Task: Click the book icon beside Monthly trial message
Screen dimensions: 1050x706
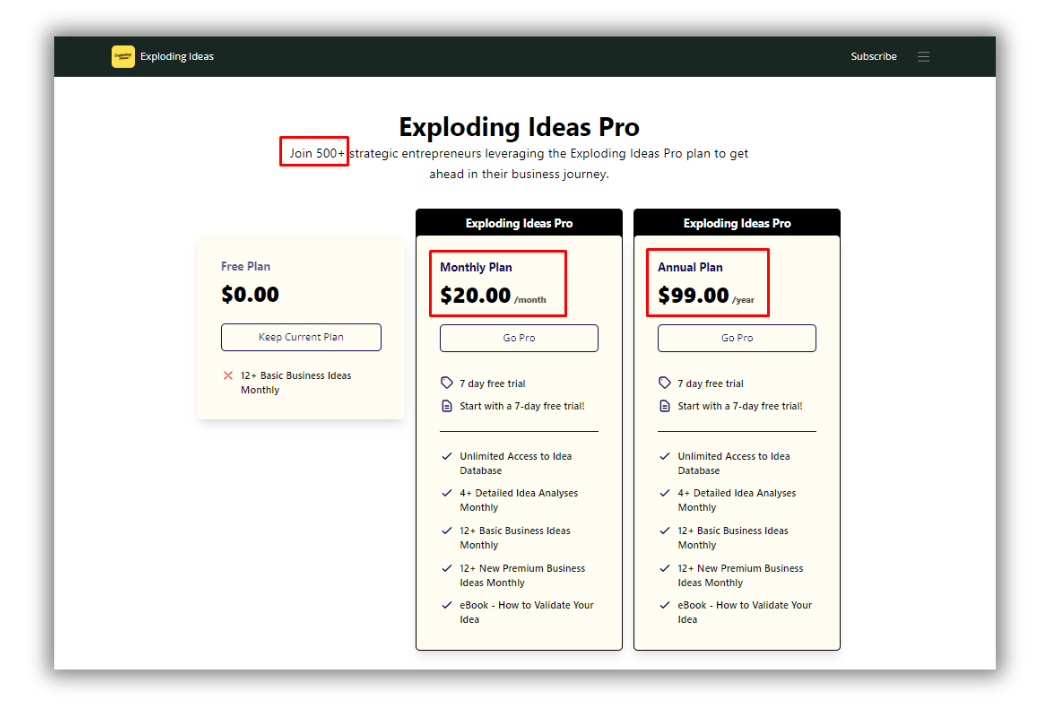Action: 447,406
